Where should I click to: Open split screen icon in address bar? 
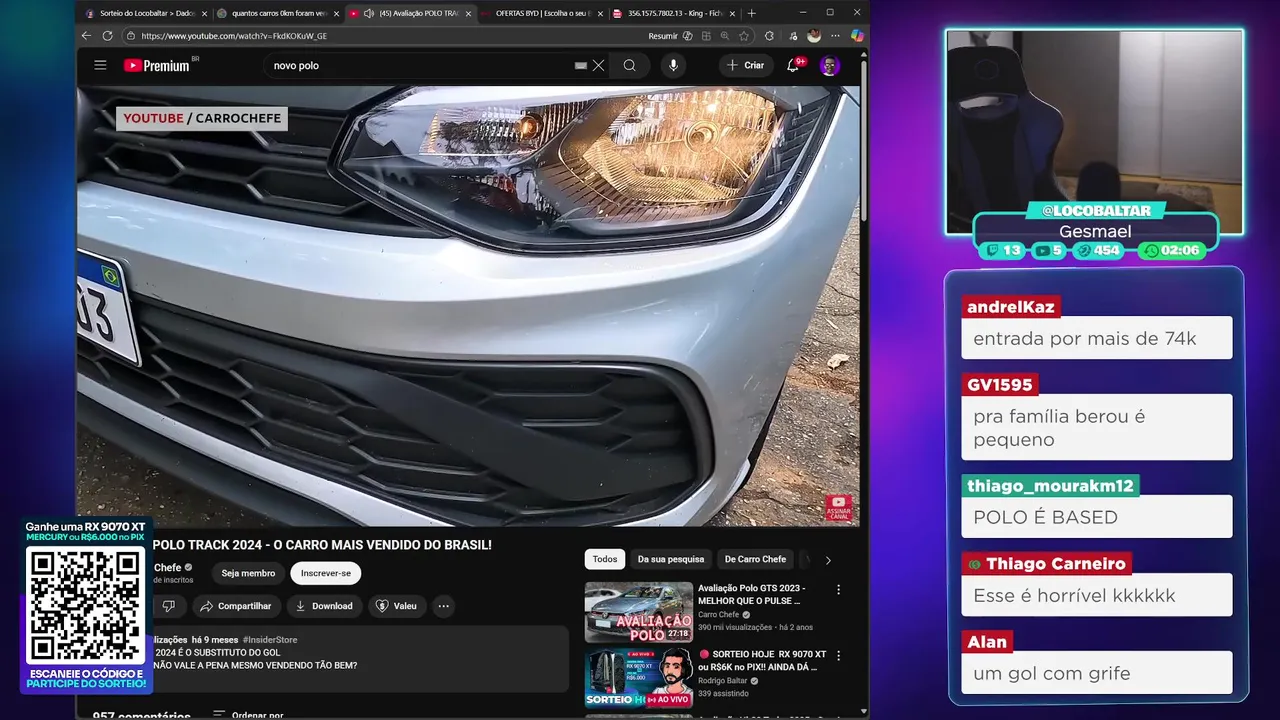pyautogui.click(x=707, y=36)
